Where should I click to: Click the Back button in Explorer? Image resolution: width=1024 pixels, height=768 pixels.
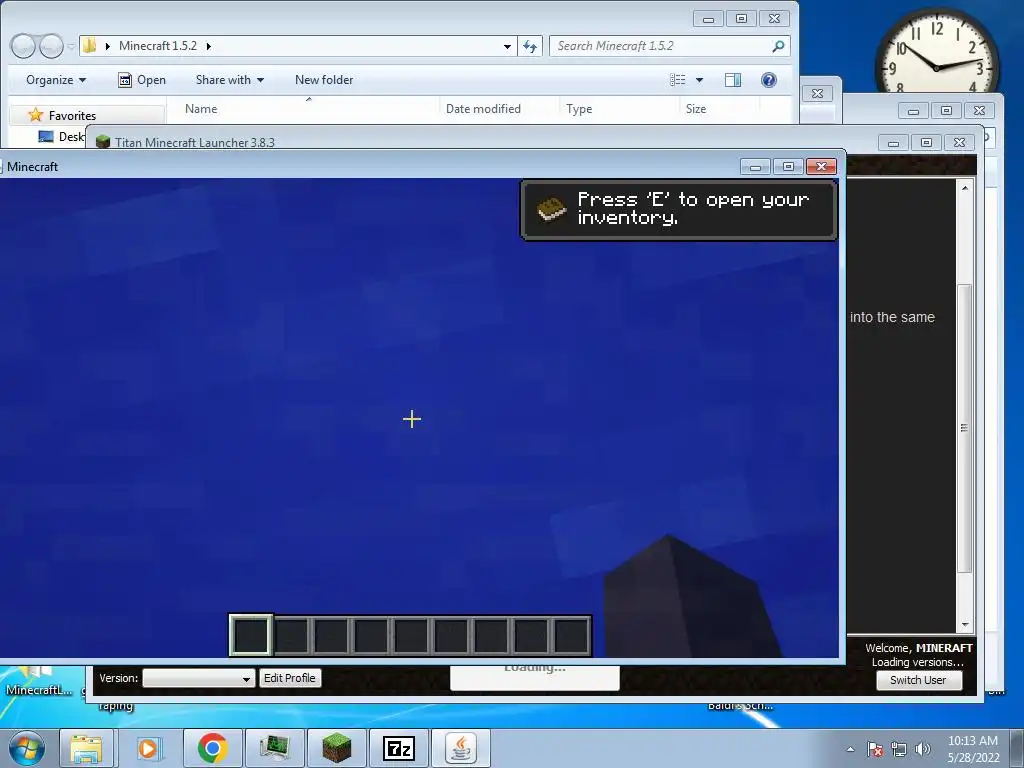tap(24, 46)
